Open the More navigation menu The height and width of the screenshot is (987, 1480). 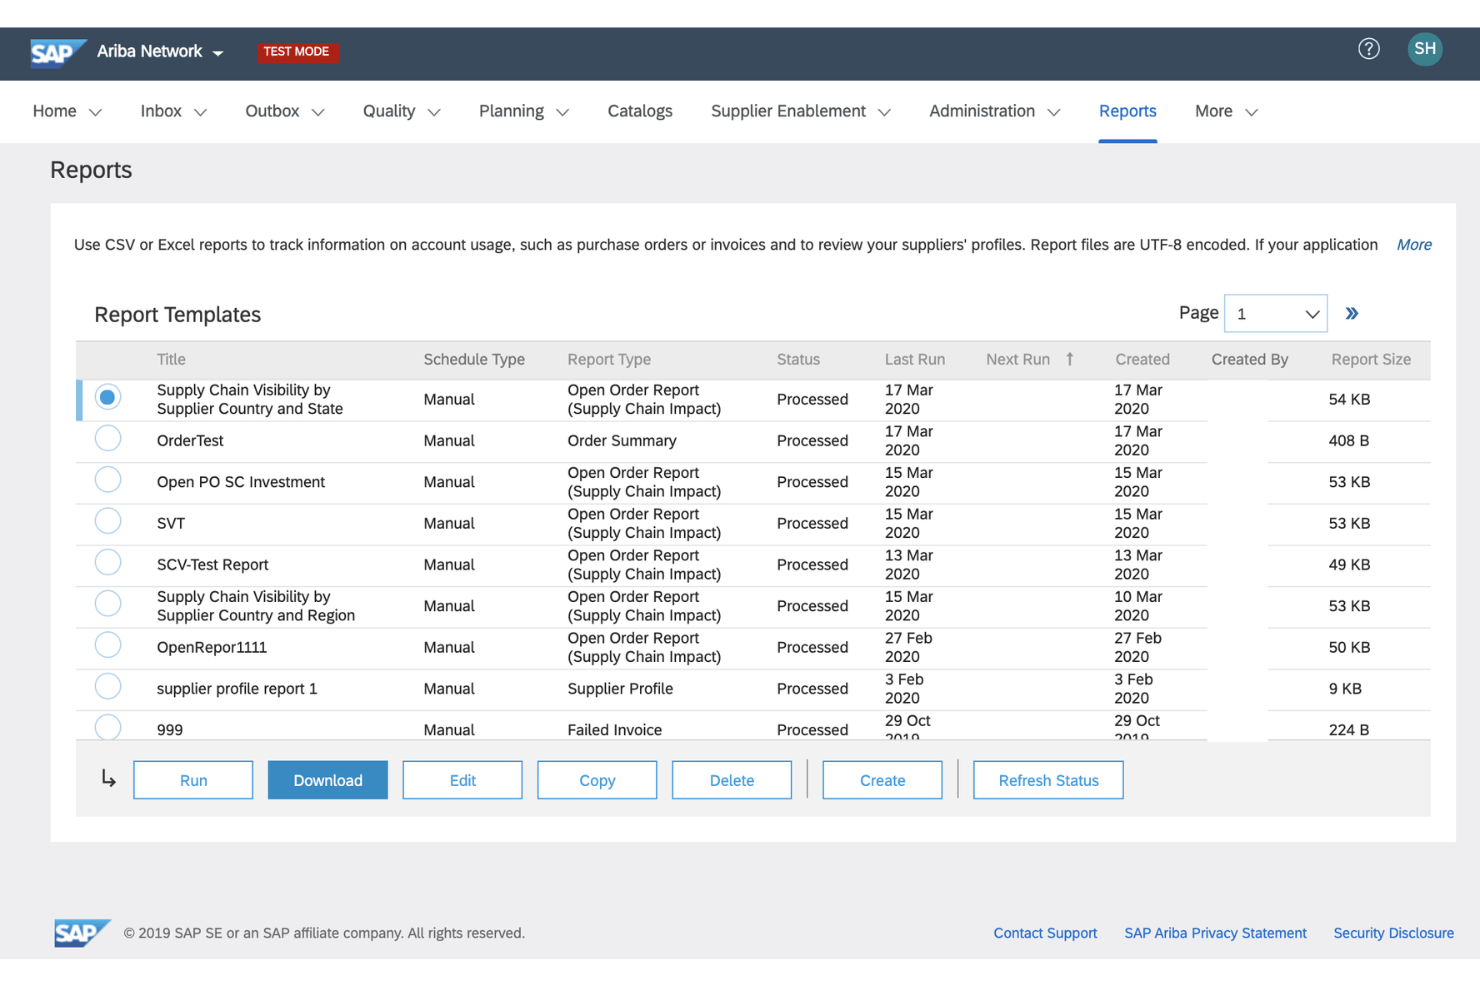pyautogui.click(x=1226, y=111)
